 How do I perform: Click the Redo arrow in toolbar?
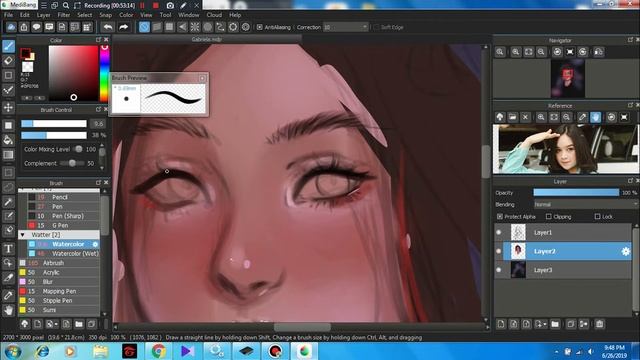click(x=124, y=27)
